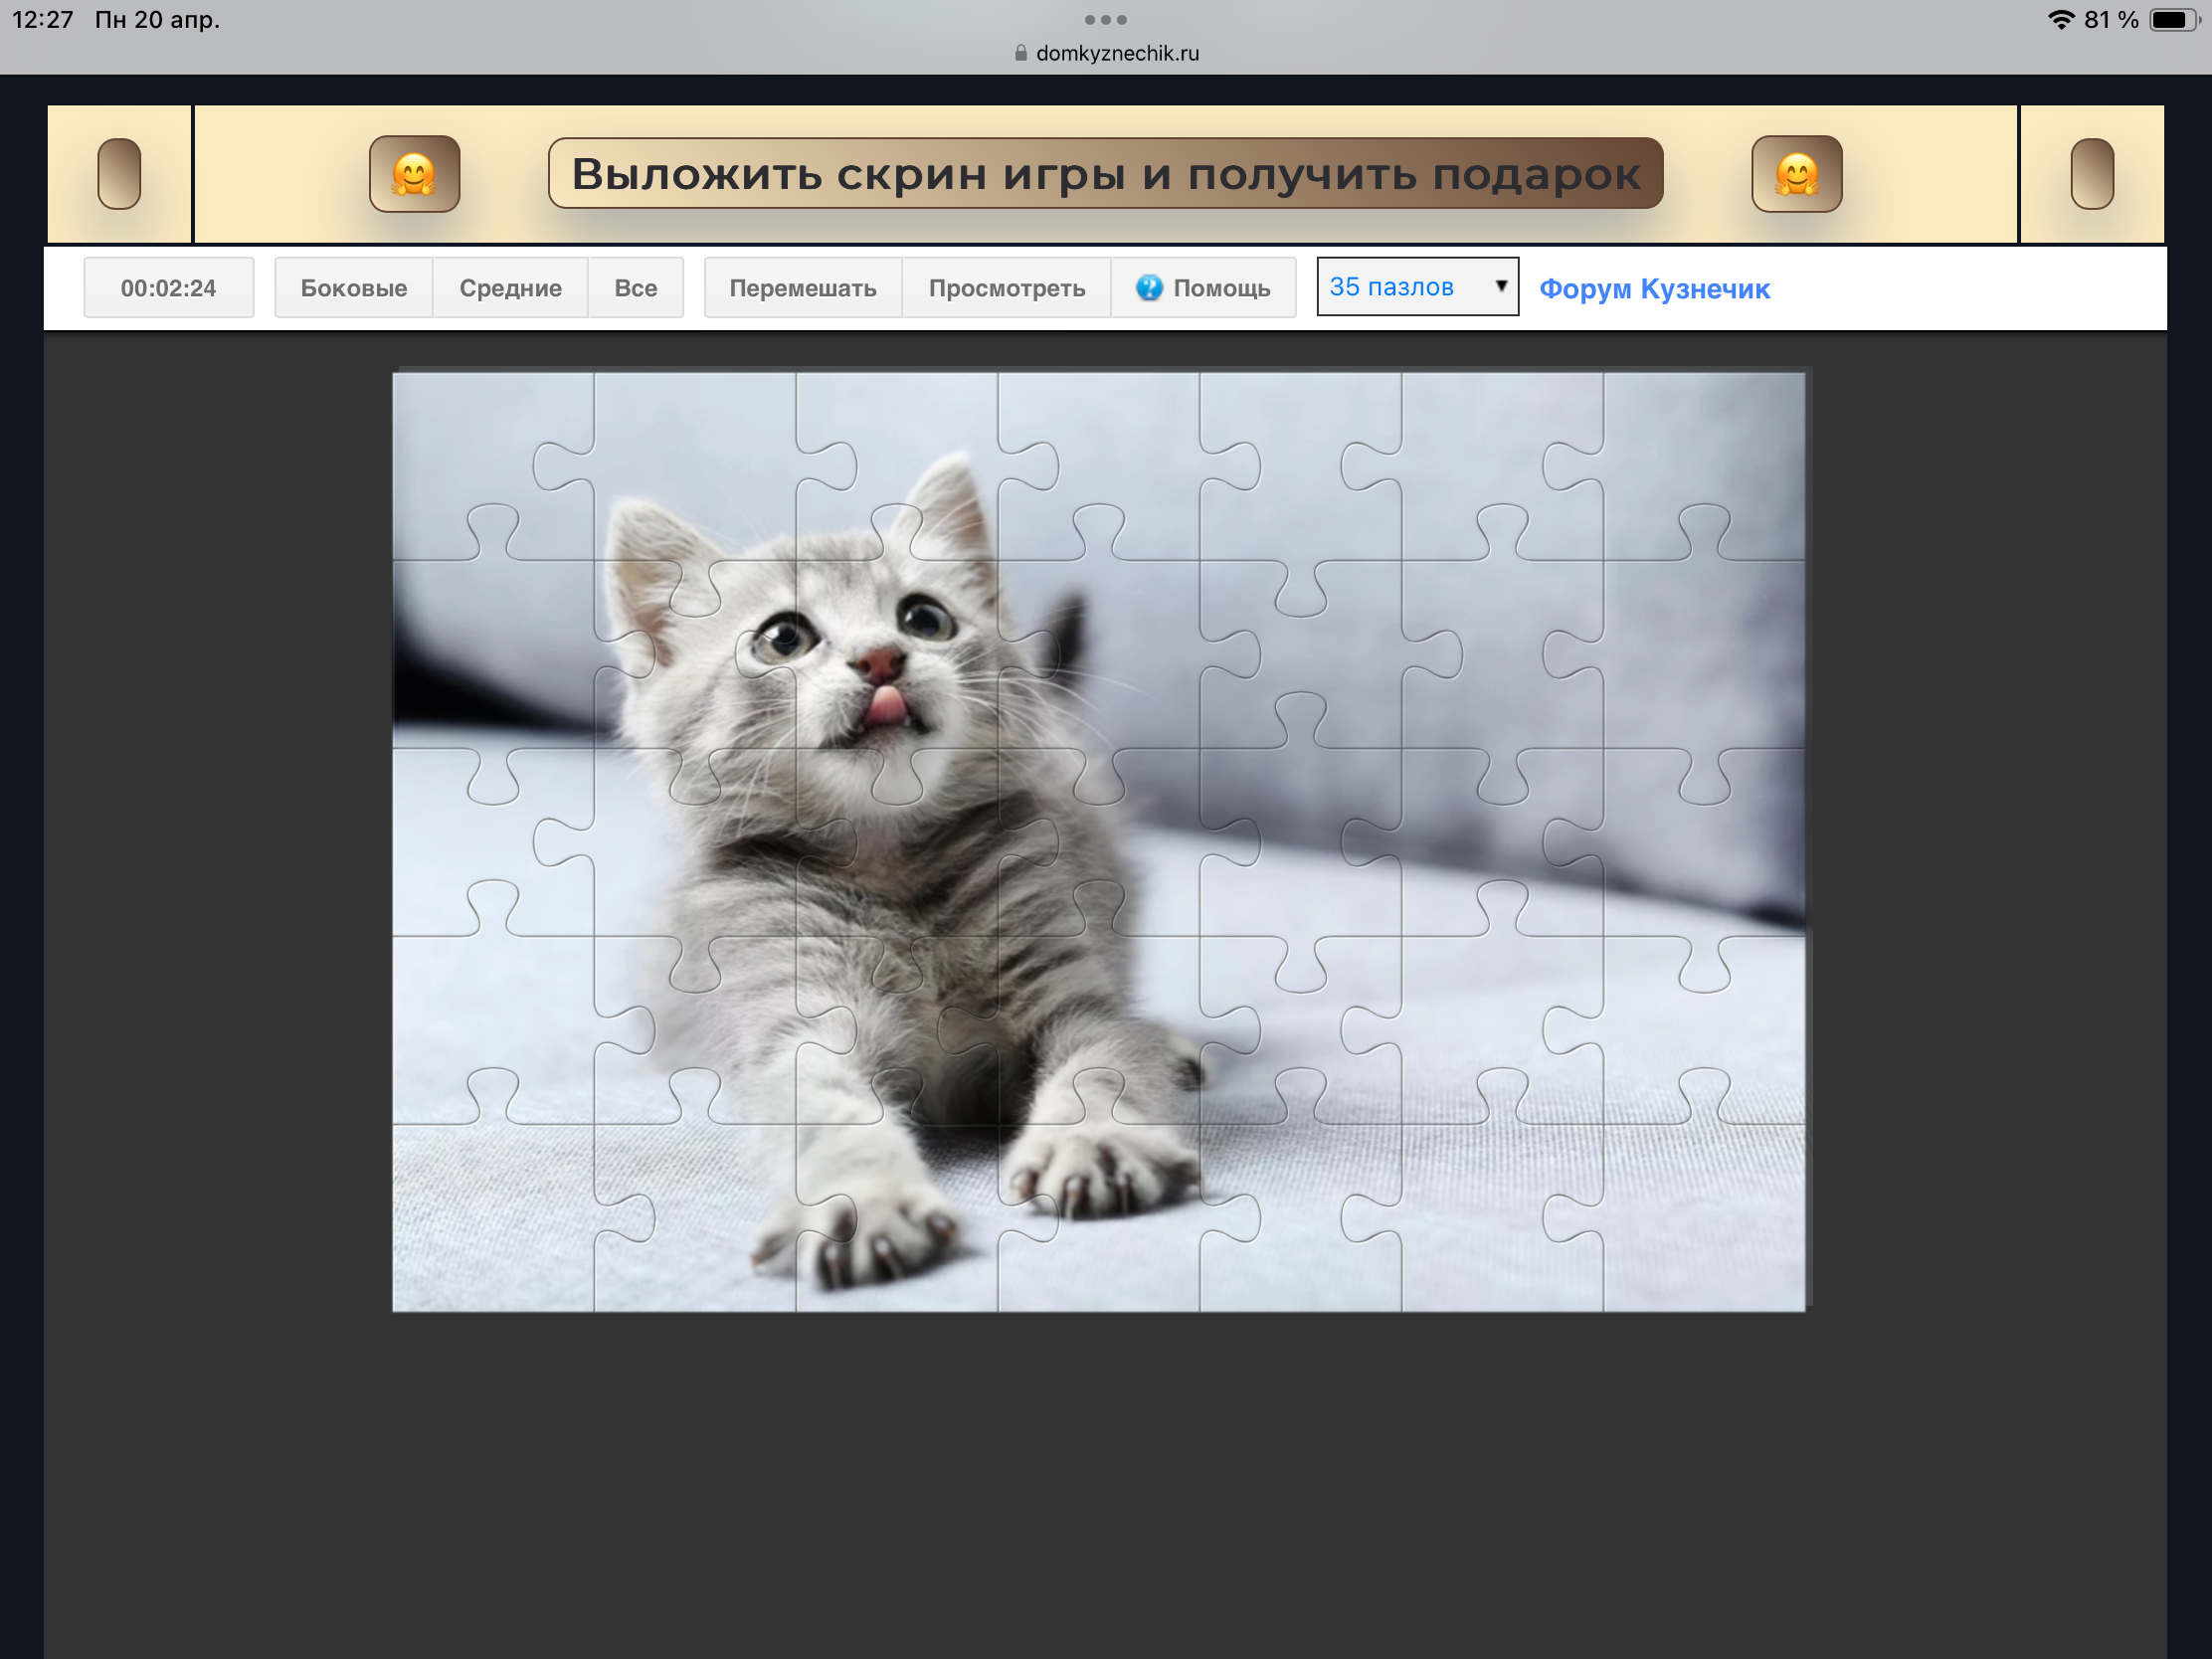Show only Боковые edge pieces
This screenshot has width=2212, height=1659.
[353, 288]
